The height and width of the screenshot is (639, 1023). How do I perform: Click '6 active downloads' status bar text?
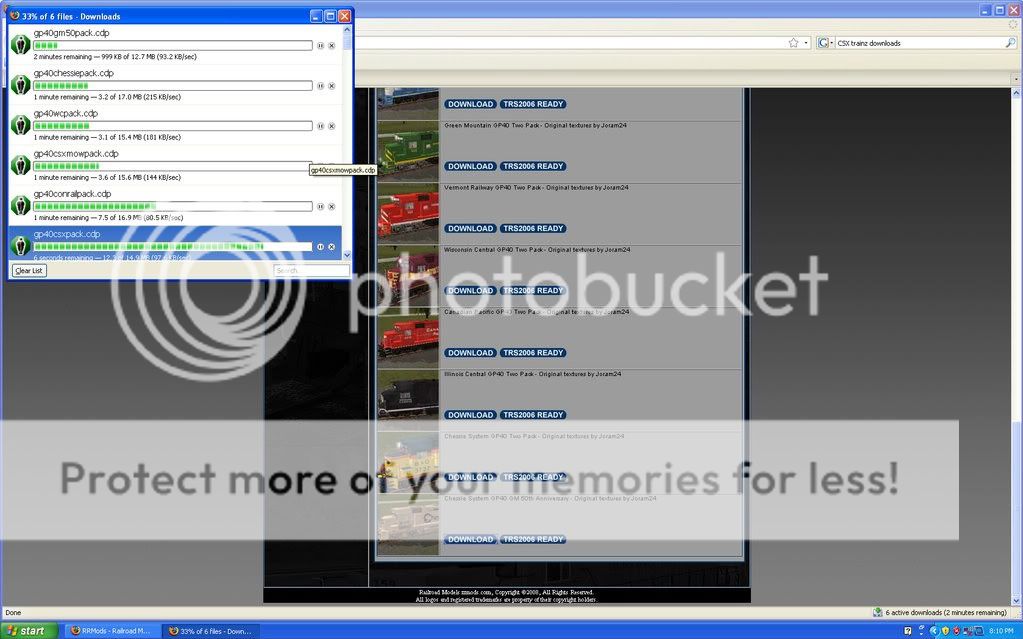tap(946, 613)
